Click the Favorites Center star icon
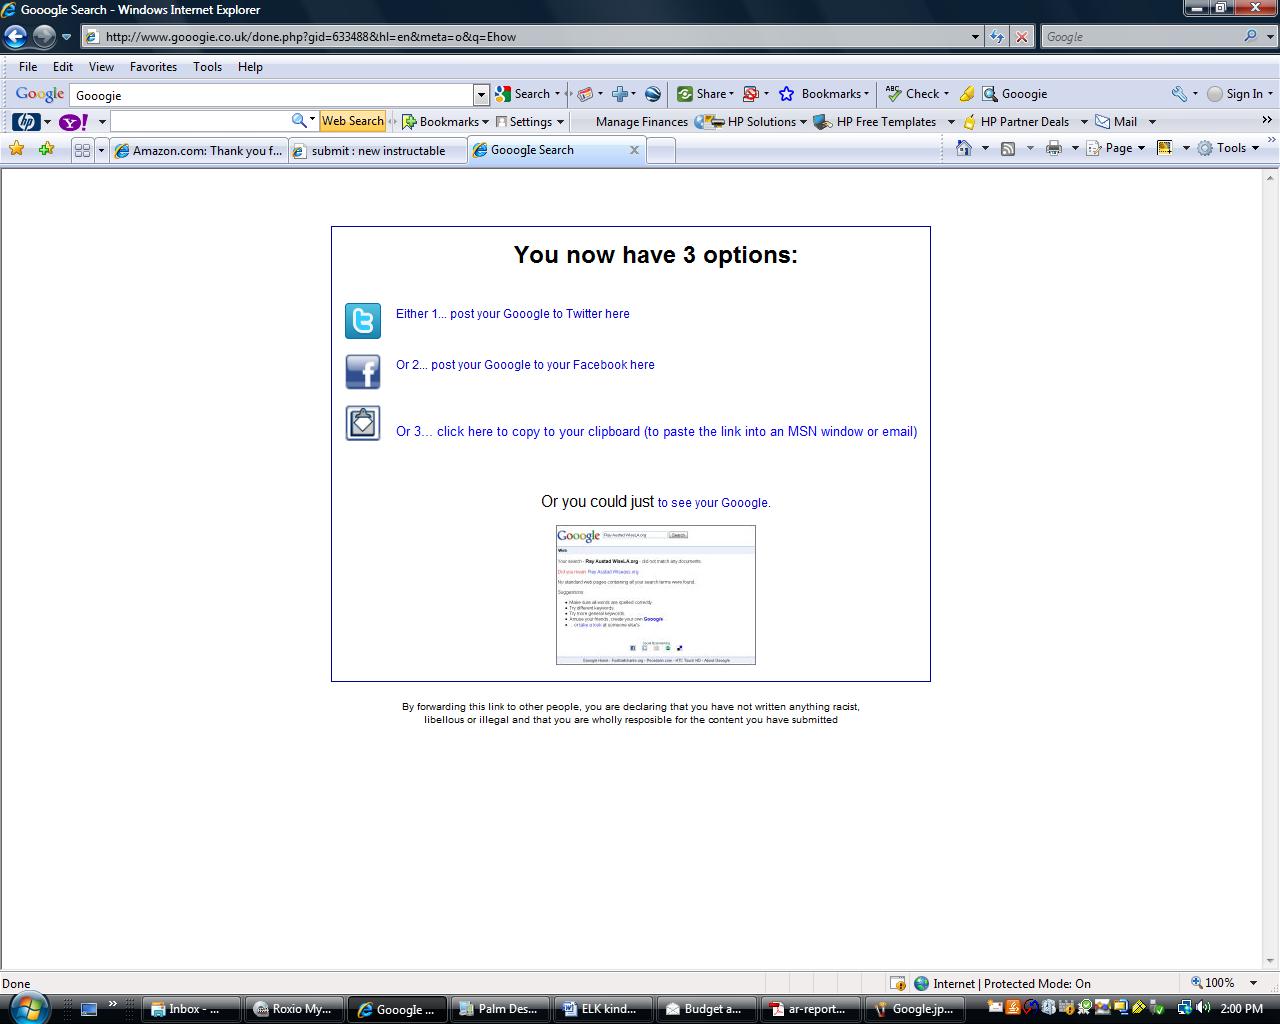Viewport: 1280px width, 1024px height. [16, 149]
